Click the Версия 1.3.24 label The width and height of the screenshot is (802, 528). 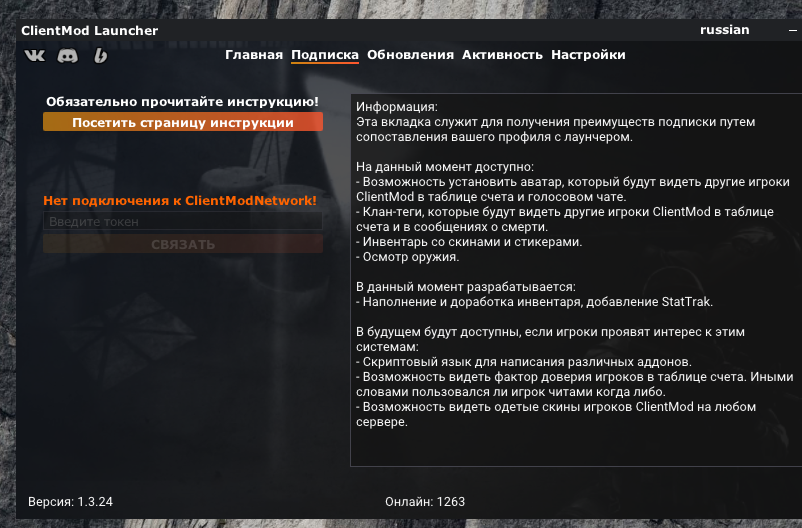coord(70,501)
